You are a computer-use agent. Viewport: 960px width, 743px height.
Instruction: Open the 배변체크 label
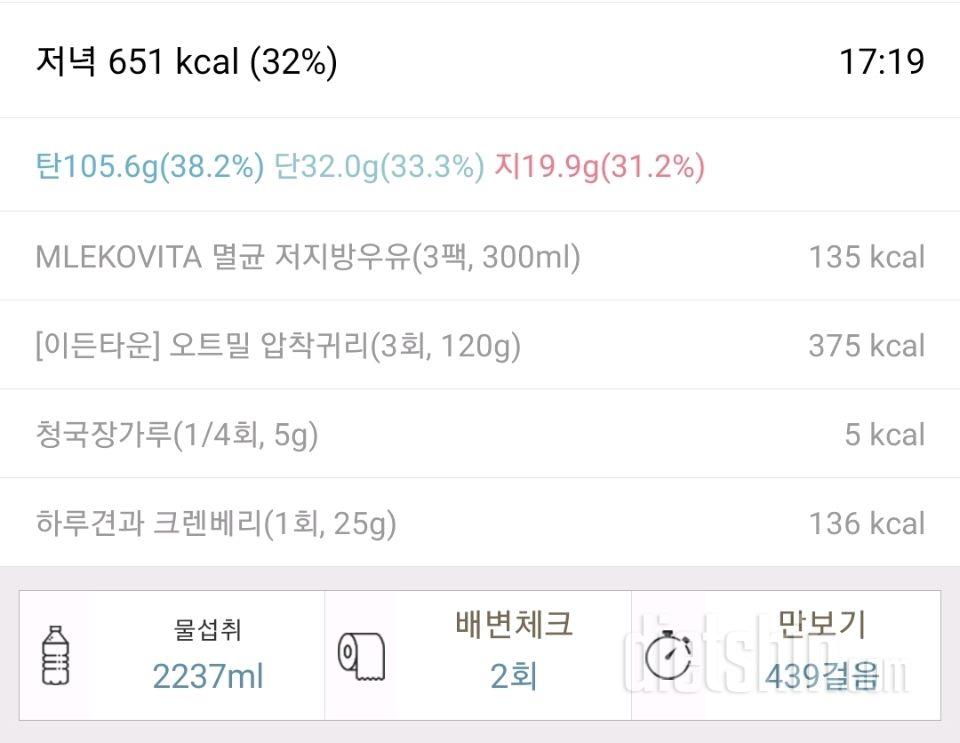point(513,625)
